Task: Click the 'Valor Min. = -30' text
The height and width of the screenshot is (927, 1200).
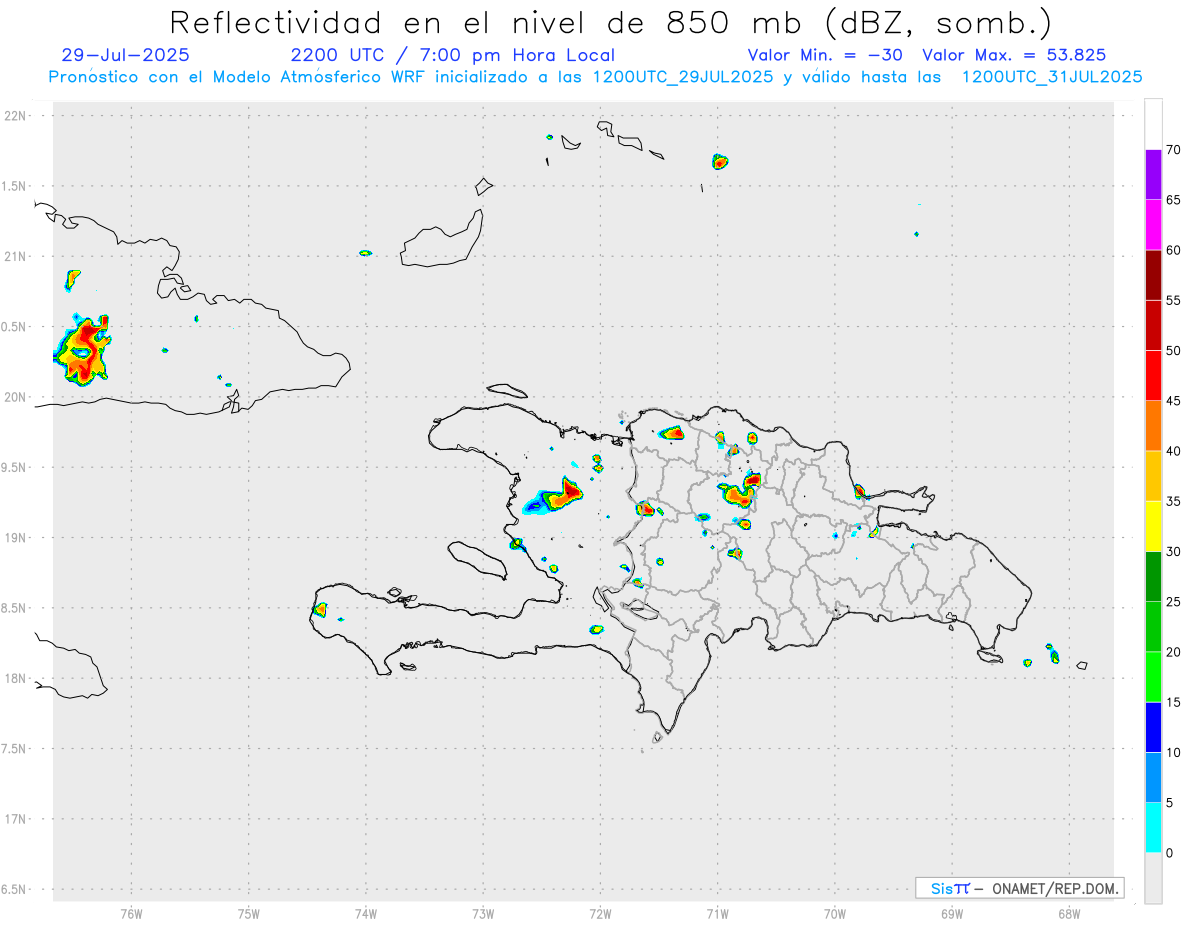Action: [827, 56]
